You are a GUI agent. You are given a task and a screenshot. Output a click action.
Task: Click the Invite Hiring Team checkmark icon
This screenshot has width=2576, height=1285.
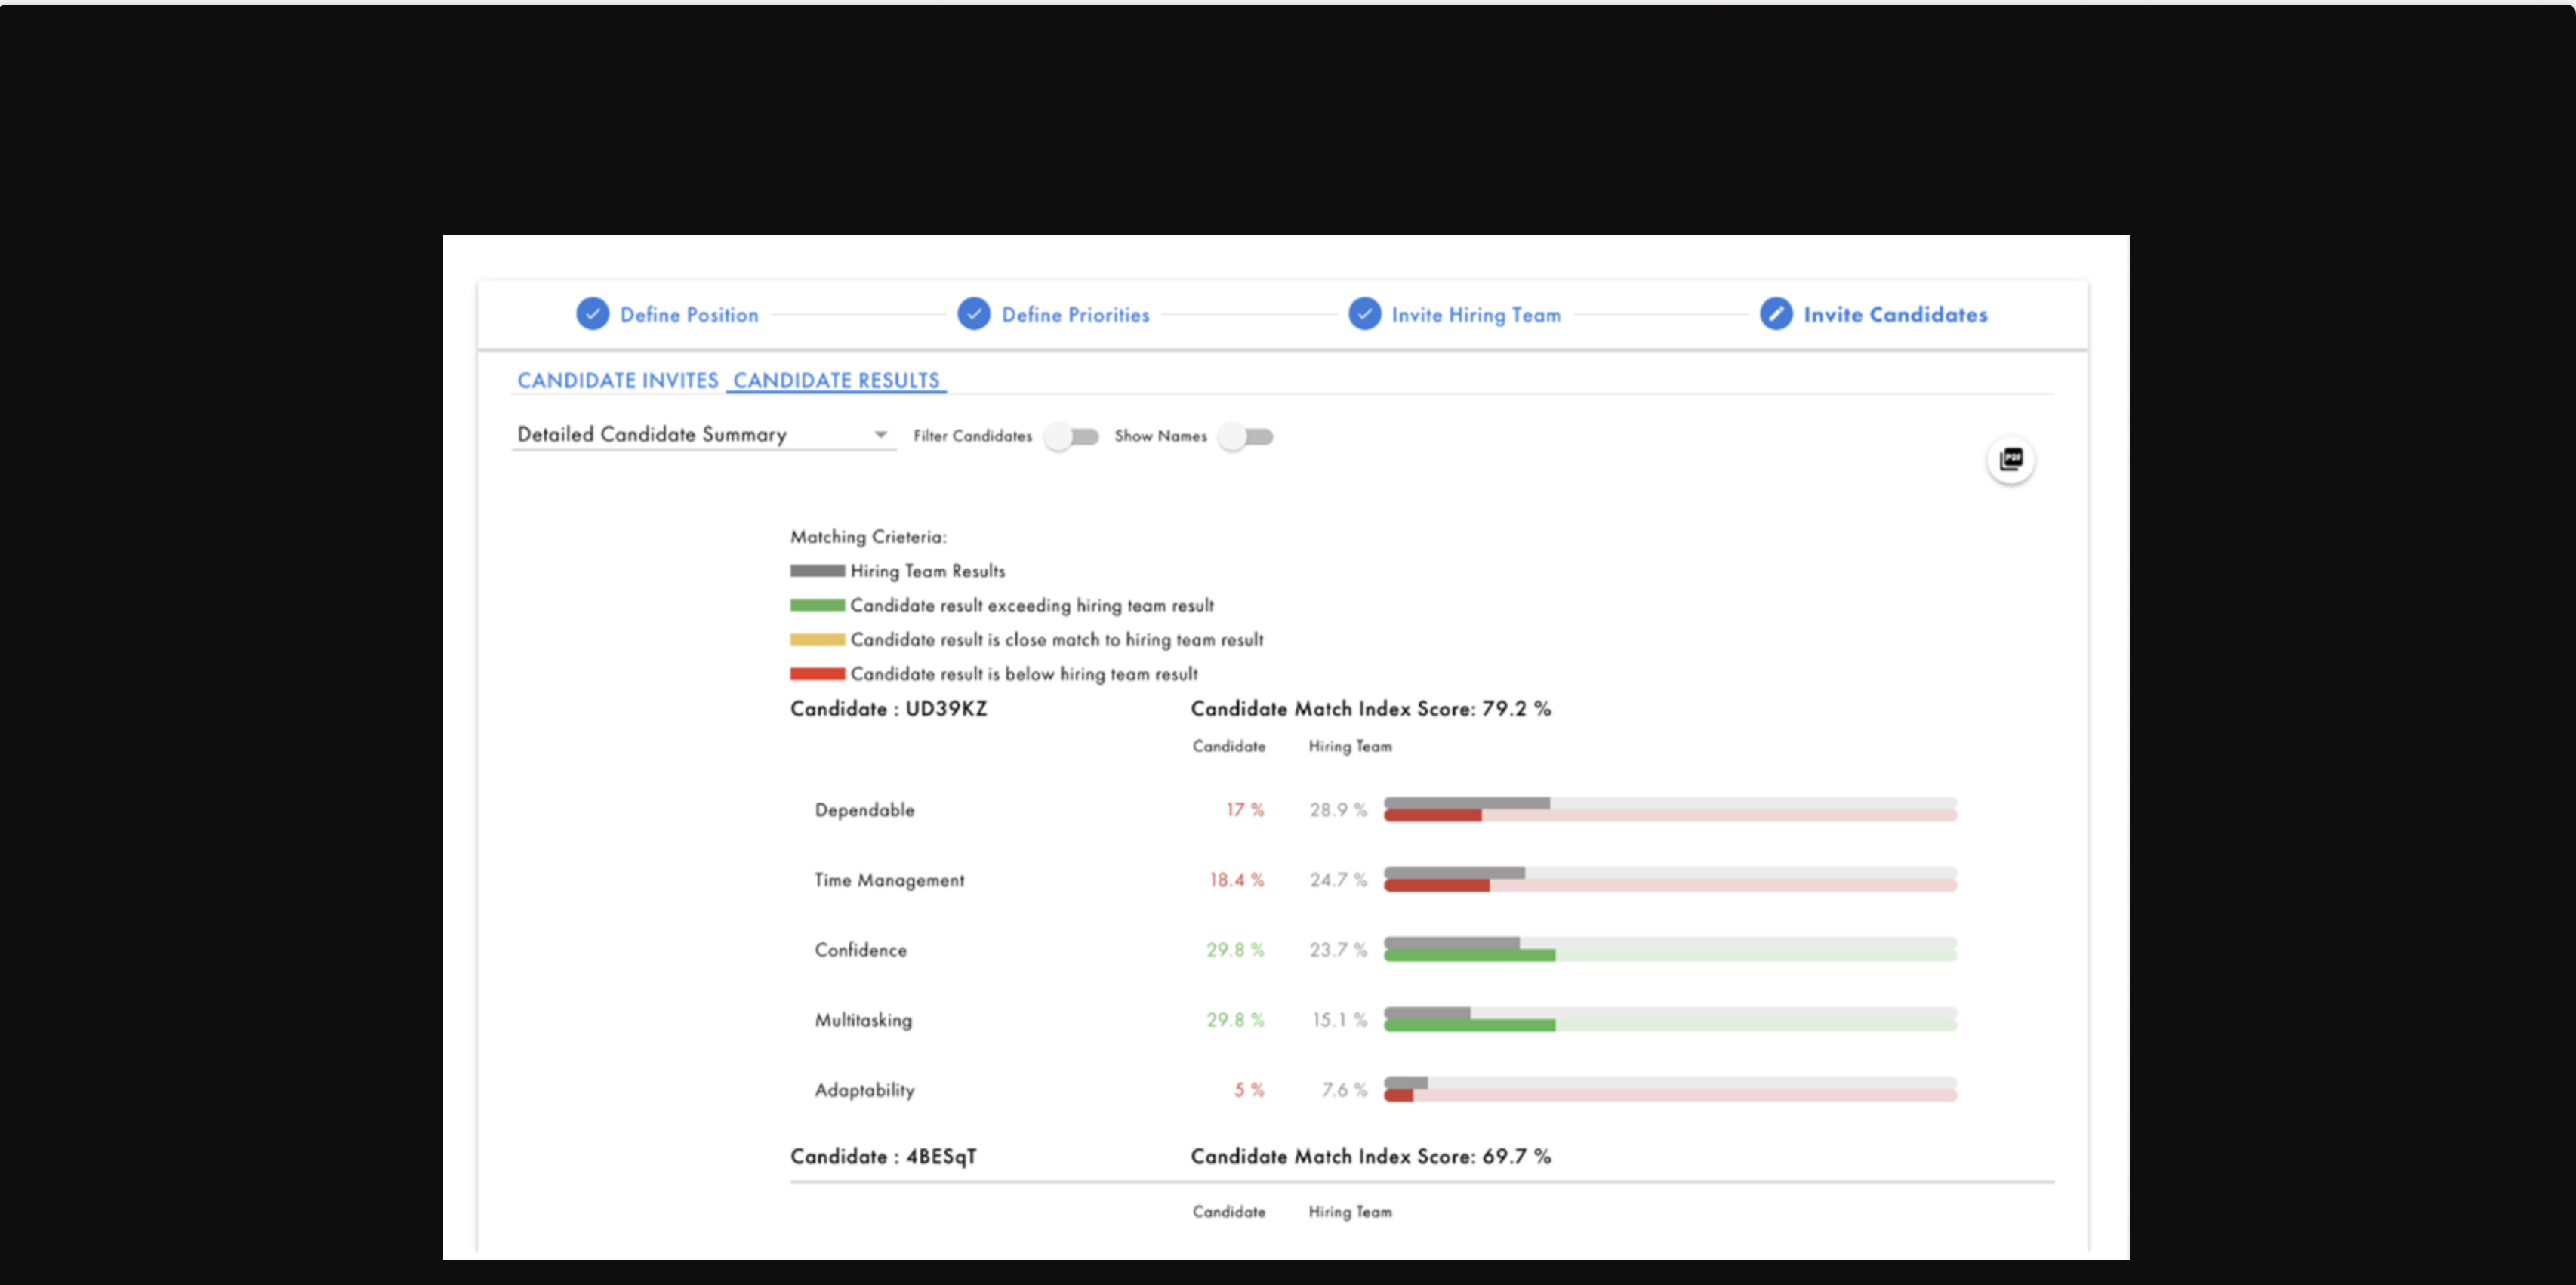click(x=1364, y=314)
